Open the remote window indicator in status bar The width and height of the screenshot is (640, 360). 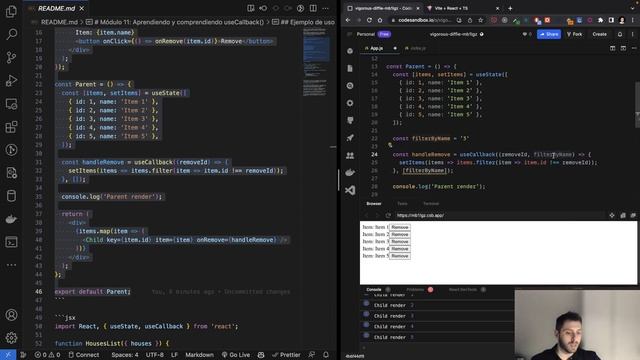pyautogui.click(x=8, y=355)
